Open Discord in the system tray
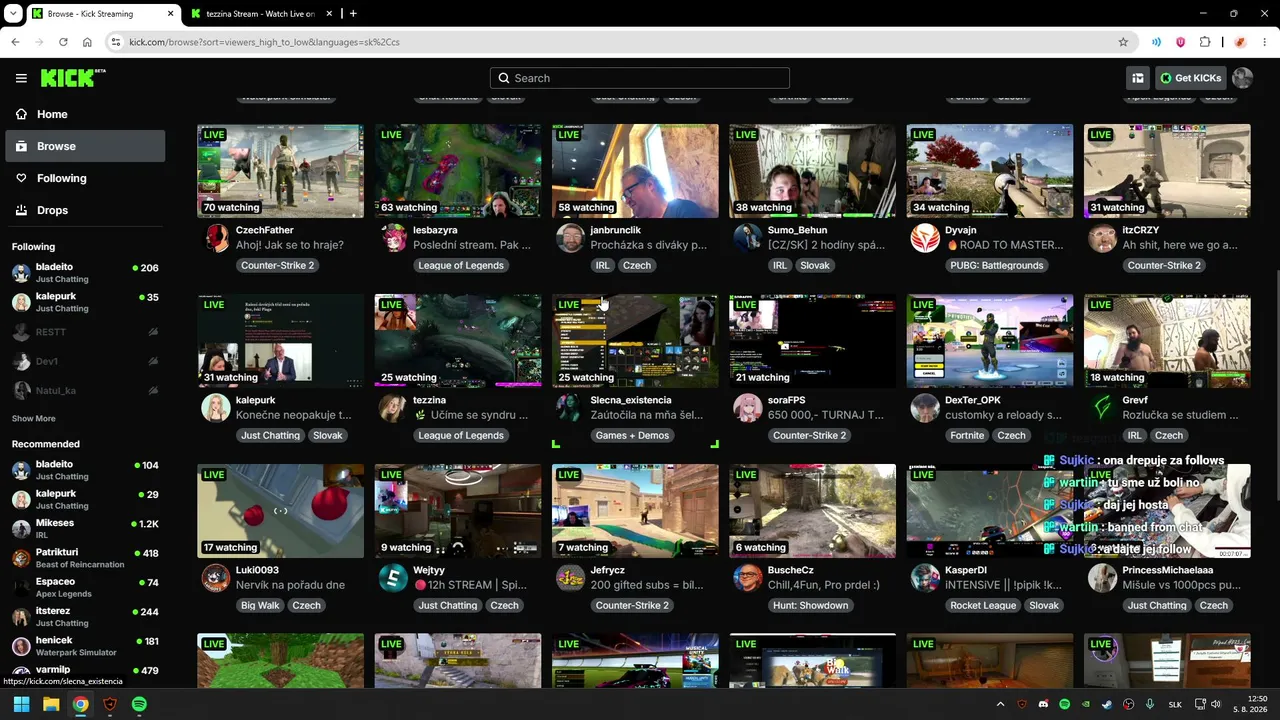The width and height of the screenshot is (1280, 720). pos(1044,704)
